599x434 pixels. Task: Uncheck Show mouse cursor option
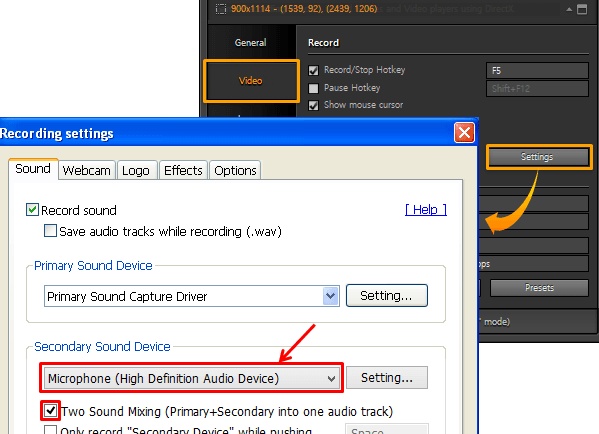point(313,105)
